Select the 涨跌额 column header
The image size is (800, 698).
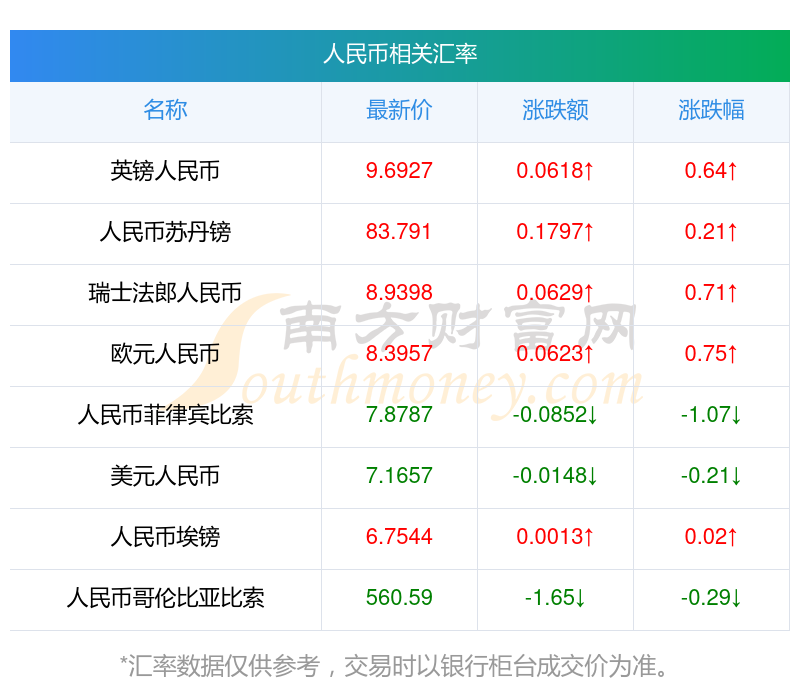[x=555, y=110]
